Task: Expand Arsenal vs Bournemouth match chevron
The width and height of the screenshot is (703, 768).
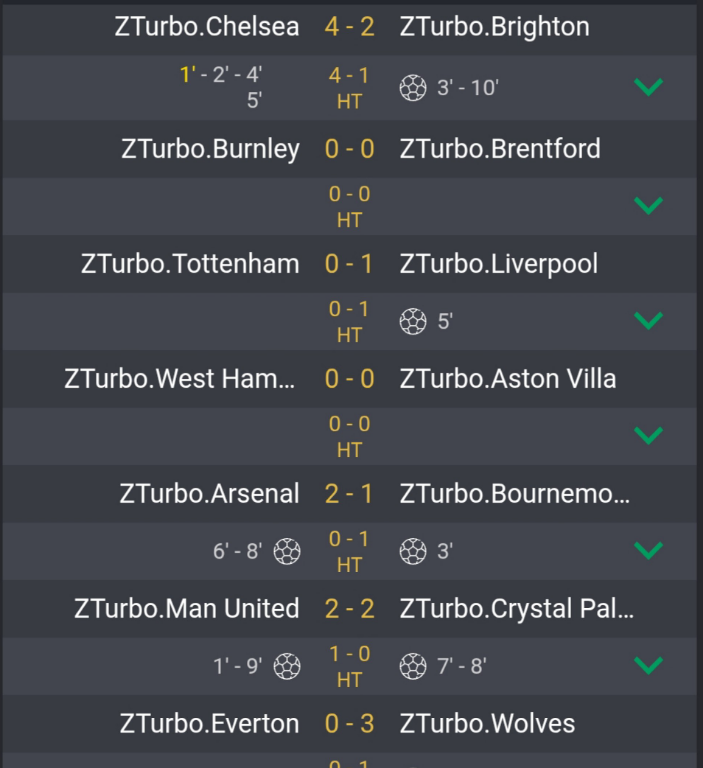Action: click(x=649, y=551)
